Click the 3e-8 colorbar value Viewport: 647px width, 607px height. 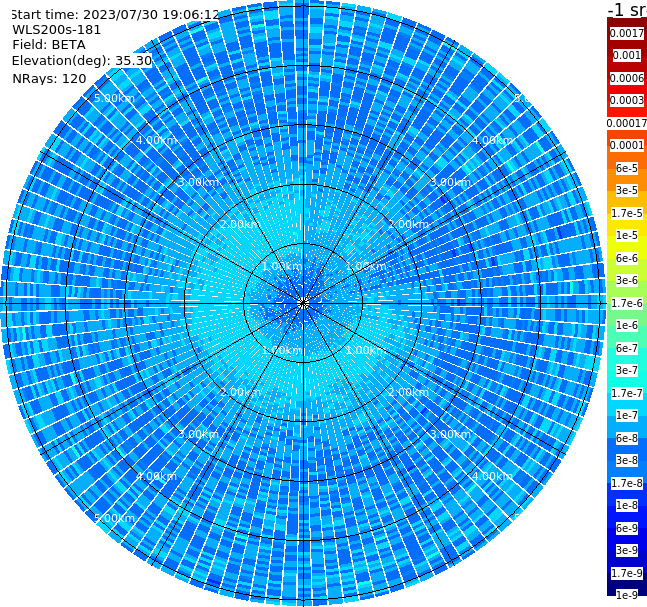627,460
